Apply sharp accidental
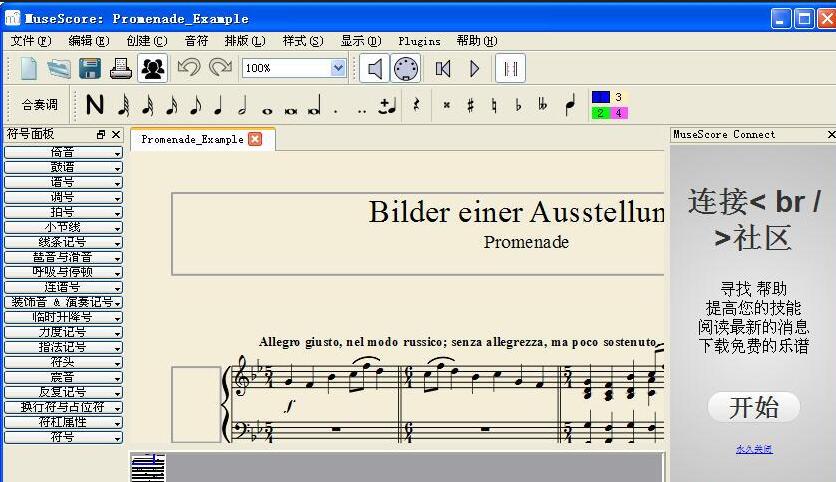 coord(470,105)
